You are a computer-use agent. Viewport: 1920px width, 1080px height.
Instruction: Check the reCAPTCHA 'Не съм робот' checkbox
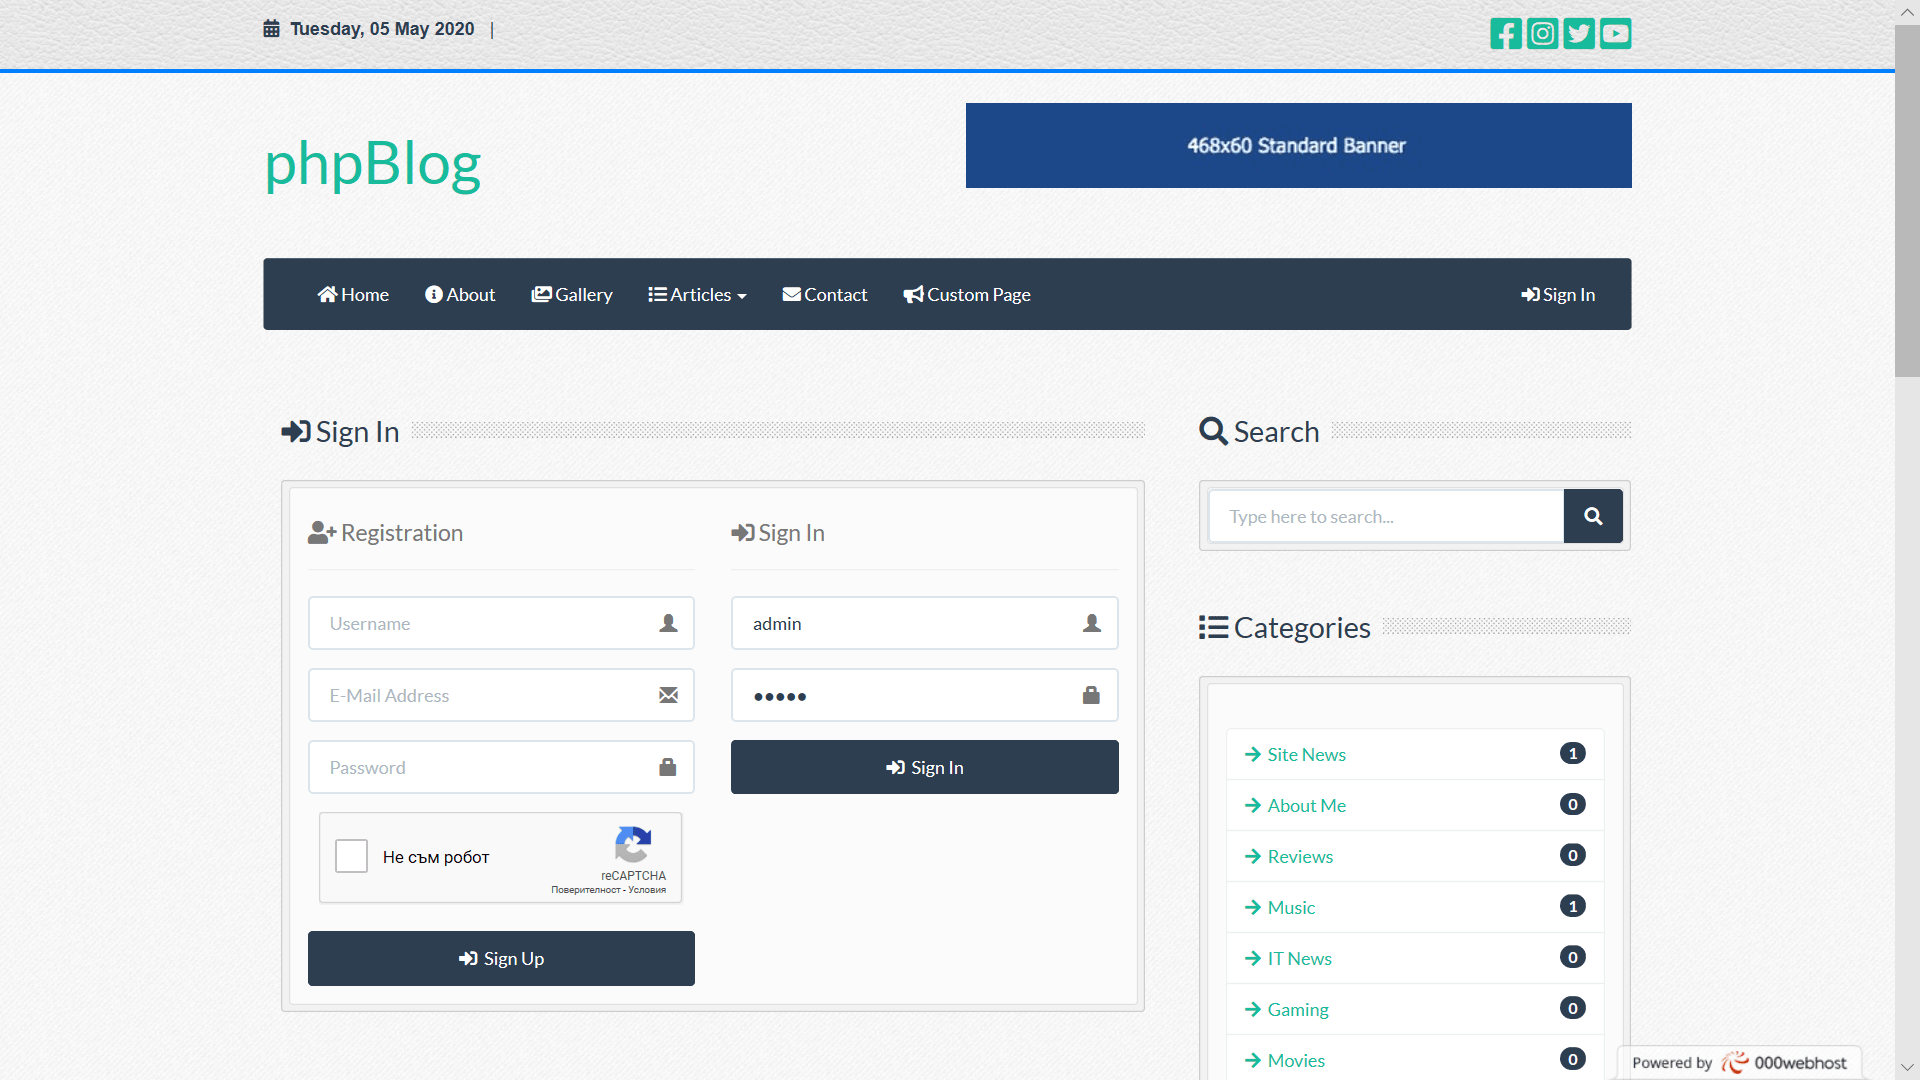coord(351,856)
